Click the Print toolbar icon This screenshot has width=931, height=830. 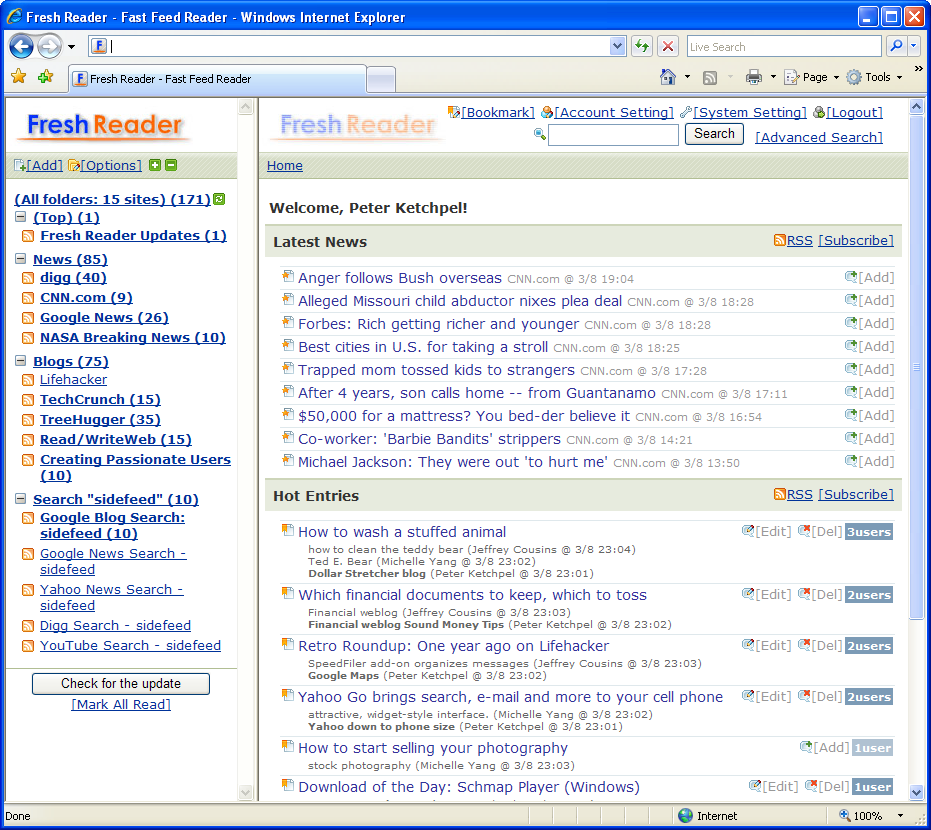754,77
